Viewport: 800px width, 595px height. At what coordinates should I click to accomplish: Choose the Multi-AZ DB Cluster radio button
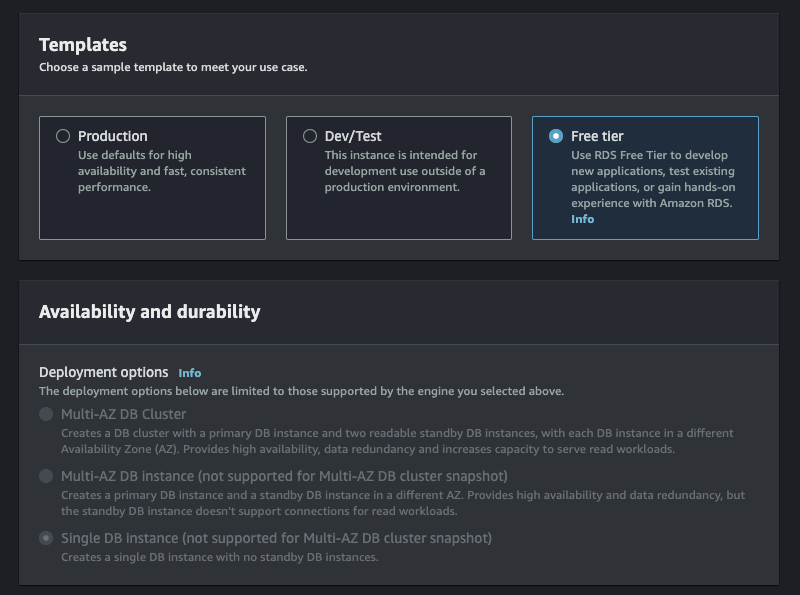[46, 414]
